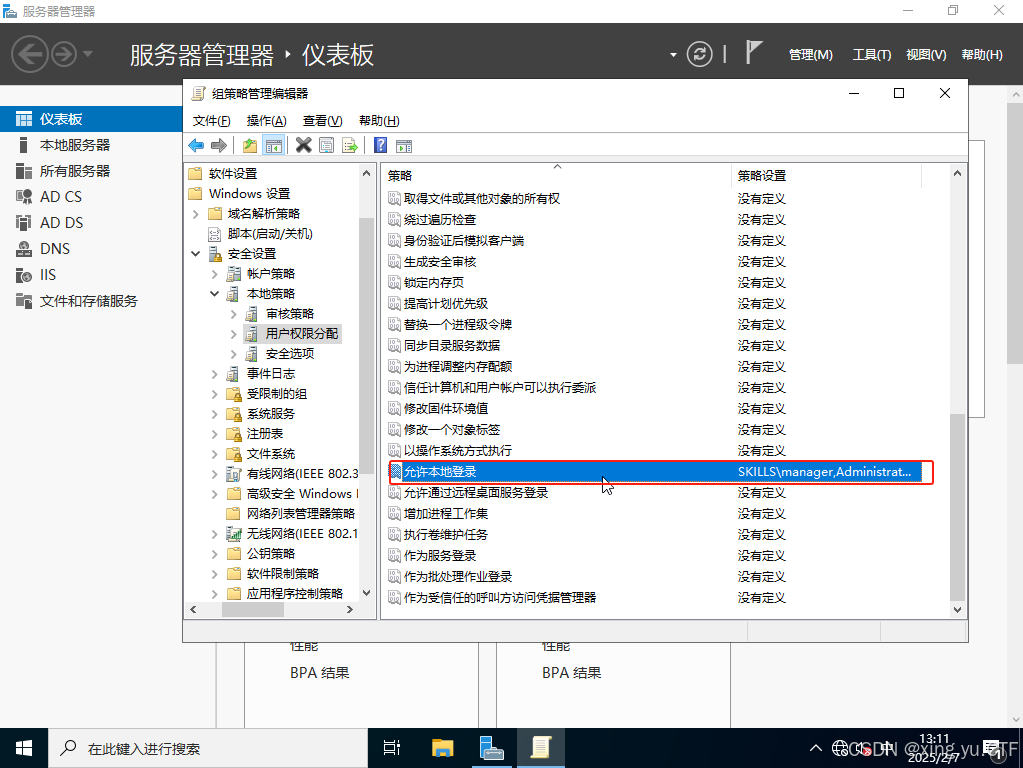Click the back arrow in editor toolbar

[x=196, y=146]
